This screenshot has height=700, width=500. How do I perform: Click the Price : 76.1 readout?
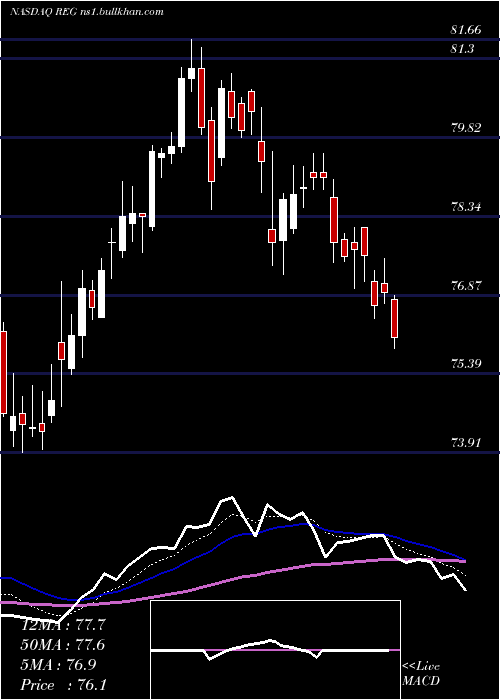pyautogui.click(x=64, y=685)
